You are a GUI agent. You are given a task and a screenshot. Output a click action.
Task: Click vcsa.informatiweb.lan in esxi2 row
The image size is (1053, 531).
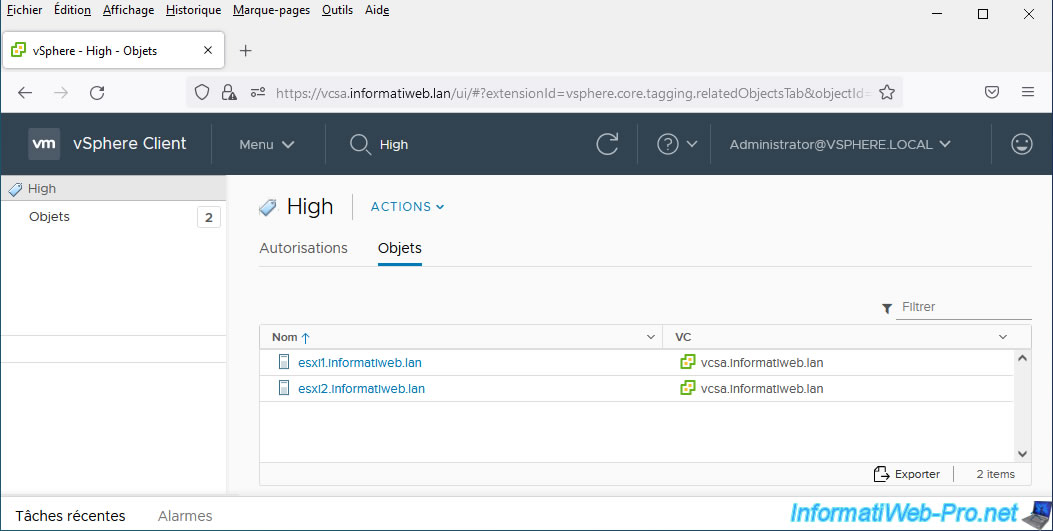(x=762, y=389)
